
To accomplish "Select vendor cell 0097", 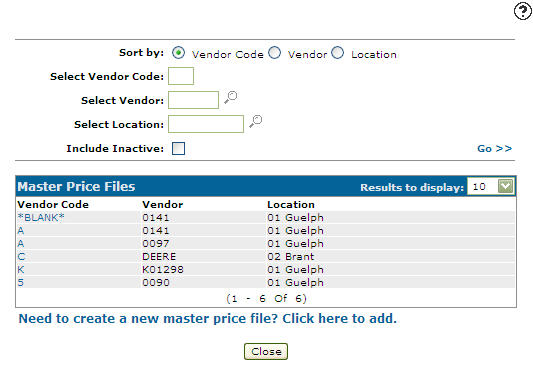I will tap(156, 243).
